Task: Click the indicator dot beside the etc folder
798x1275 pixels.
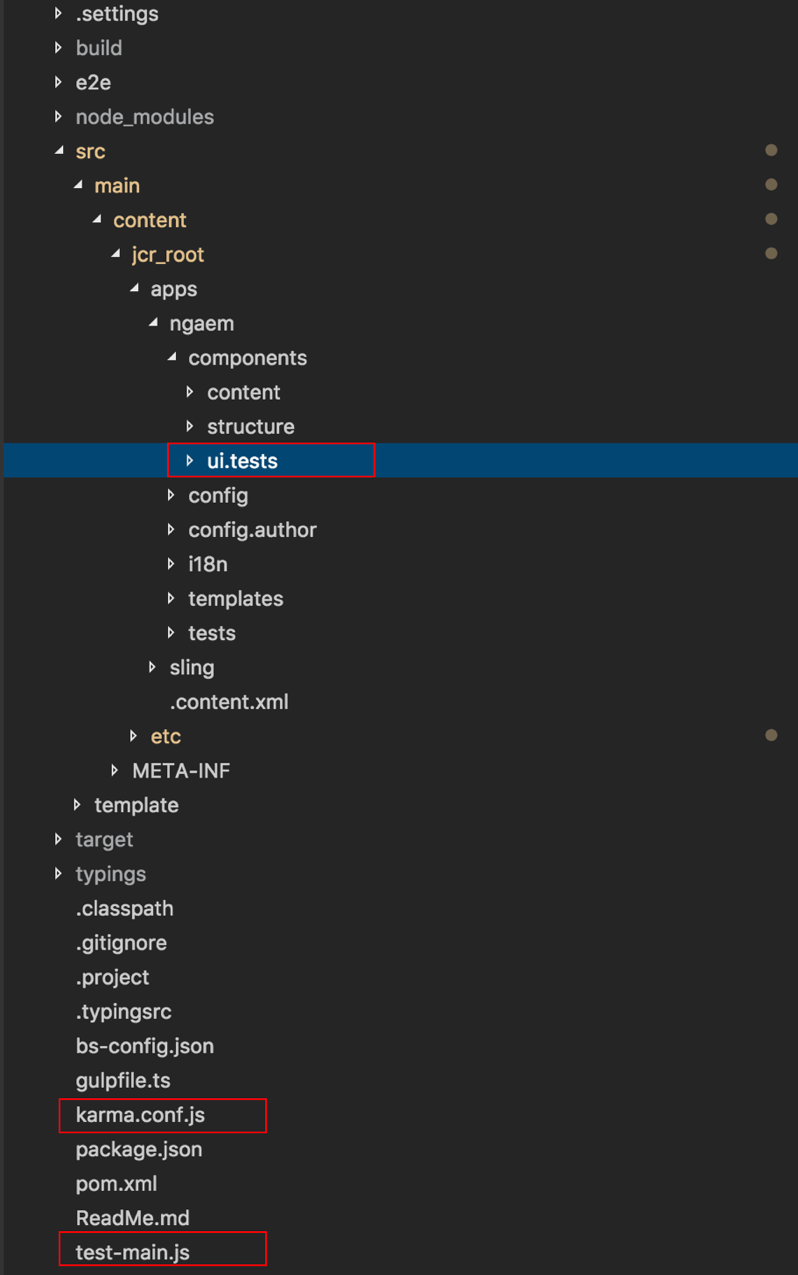Action: (x=771, y=735)
